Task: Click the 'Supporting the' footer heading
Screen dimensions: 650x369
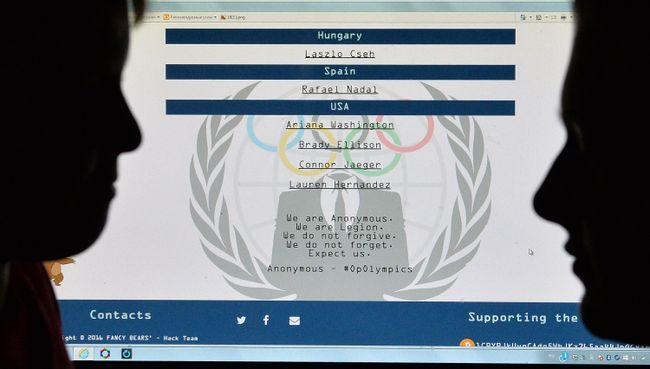Action: click(x=523, y=318)
